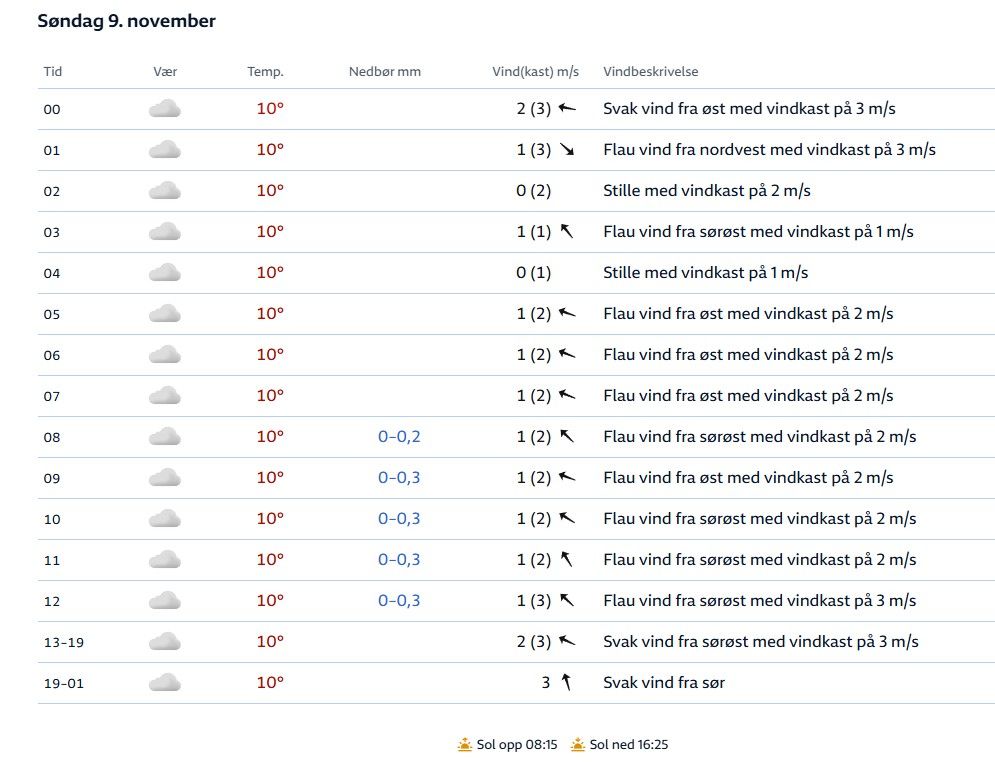Image resolution: width=995 pixels, height=762 pixels.
Task: Click the sunrise icon next to Sol opp
Action: [x=464, y=745]
